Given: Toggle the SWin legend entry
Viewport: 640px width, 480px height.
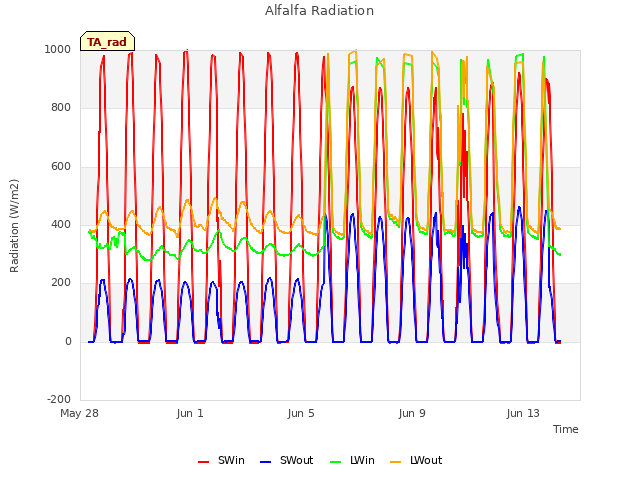Looking at the screenshot, I should pyautogui.click(x=221, y=460).
